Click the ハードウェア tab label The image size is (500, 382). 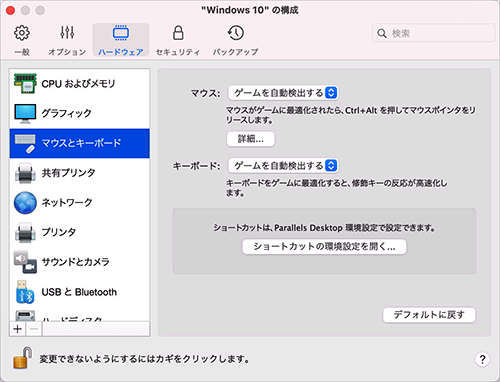[x=121, y=52]
